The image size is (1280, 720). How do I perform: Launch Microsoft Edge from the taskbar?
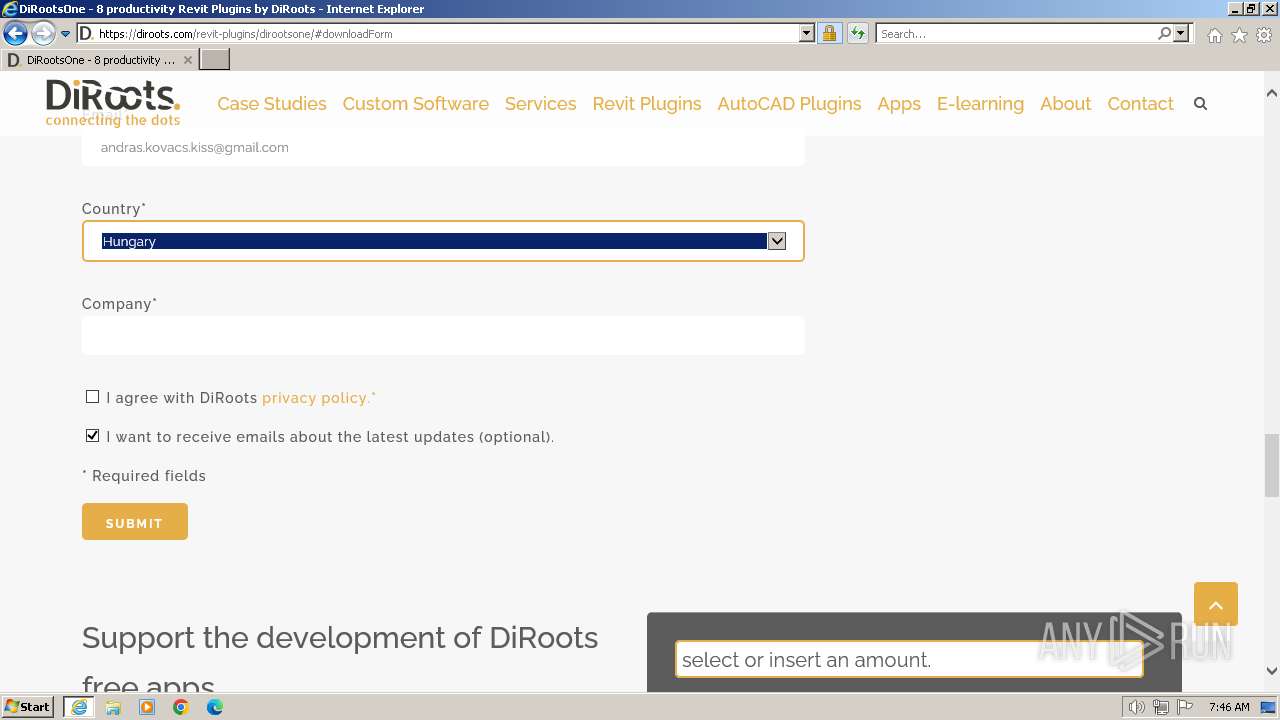[x=215, y=707]
